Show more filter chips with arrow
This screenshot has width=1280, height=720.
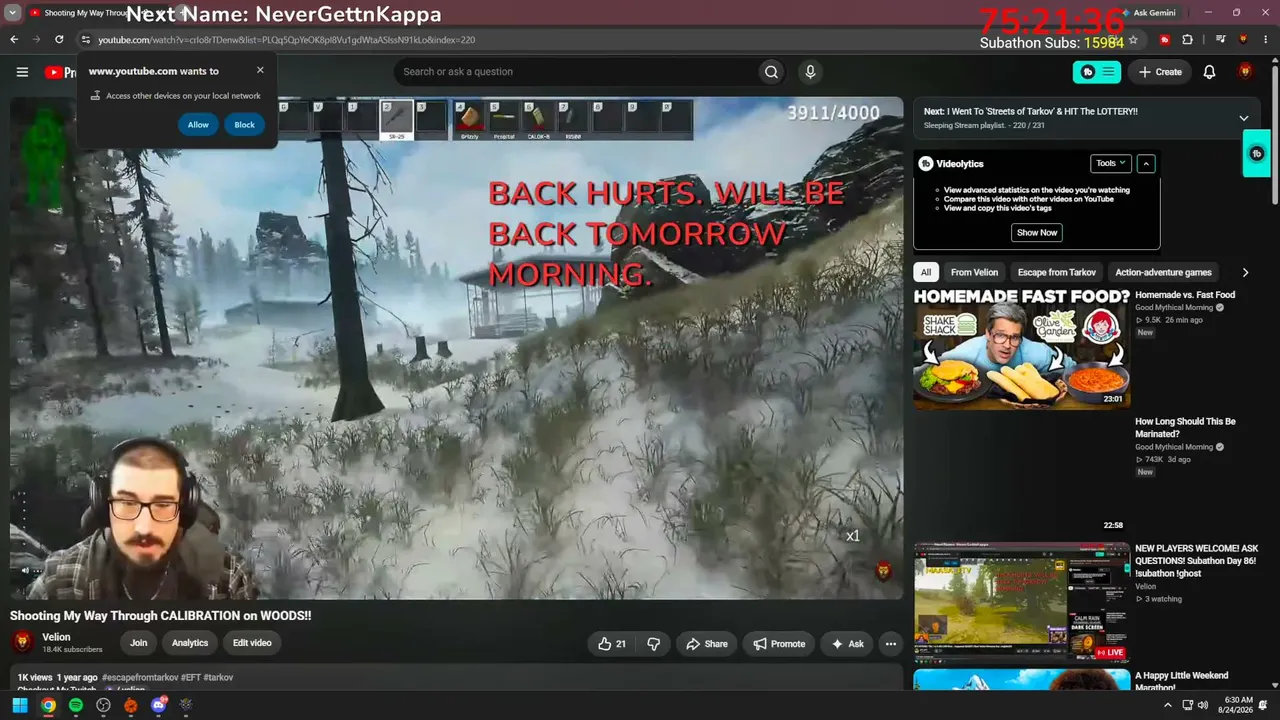[x=1245, y=272]
